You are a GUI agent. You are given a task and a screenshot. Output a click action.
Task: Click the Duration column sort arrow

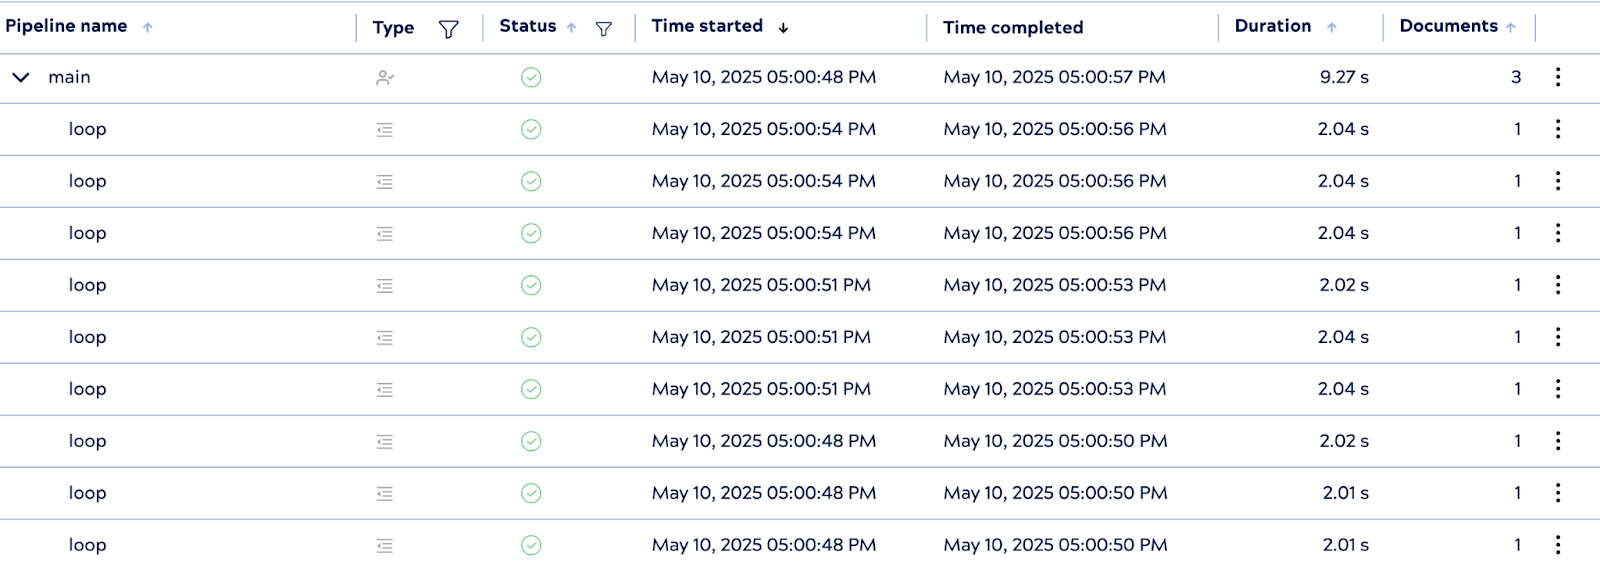pos(1331,28)
